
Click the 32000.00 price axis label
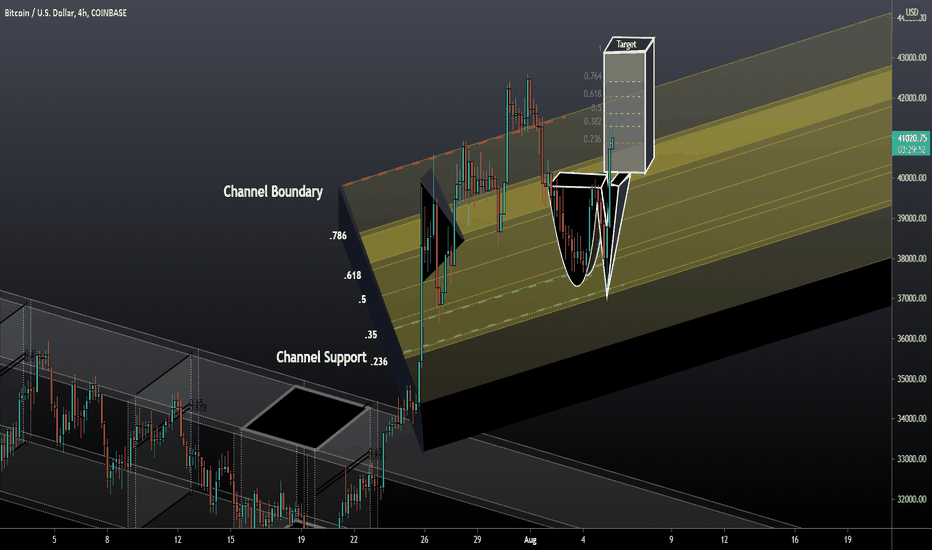[912, 499]
